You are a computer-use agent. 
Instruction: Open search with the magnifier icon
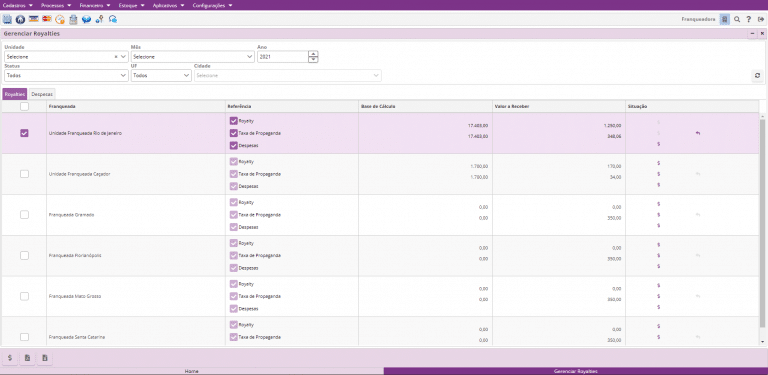click(x=737, y=20)
